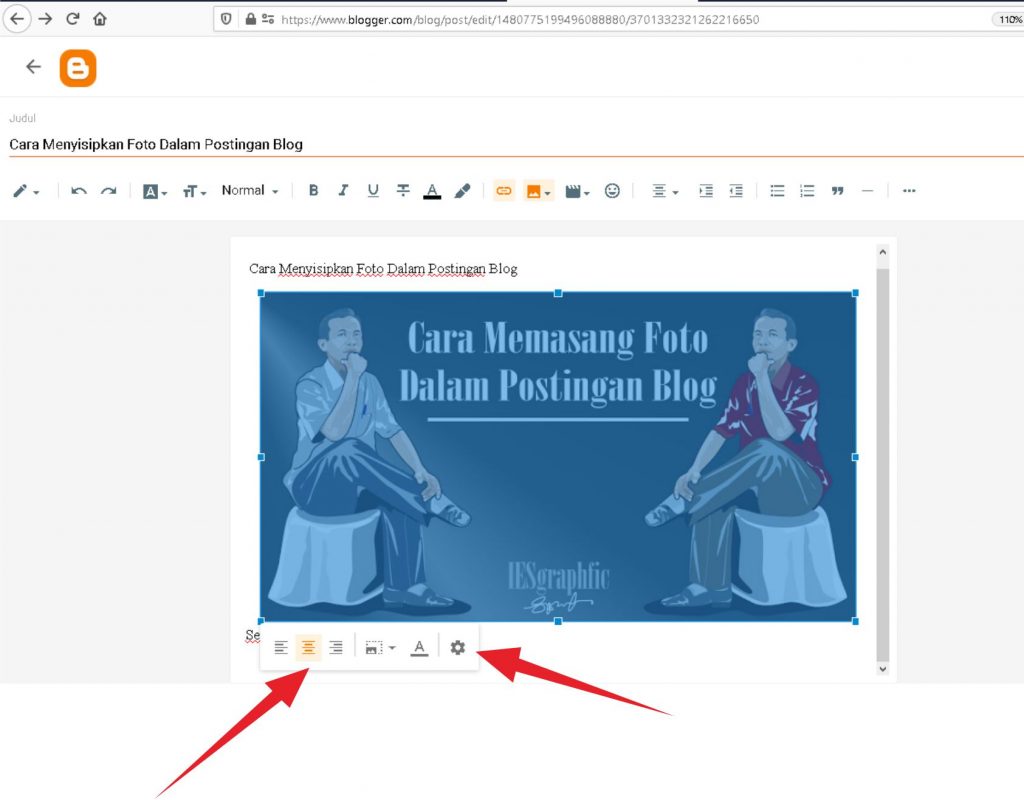Reload the page in the browser

(72, 19)
